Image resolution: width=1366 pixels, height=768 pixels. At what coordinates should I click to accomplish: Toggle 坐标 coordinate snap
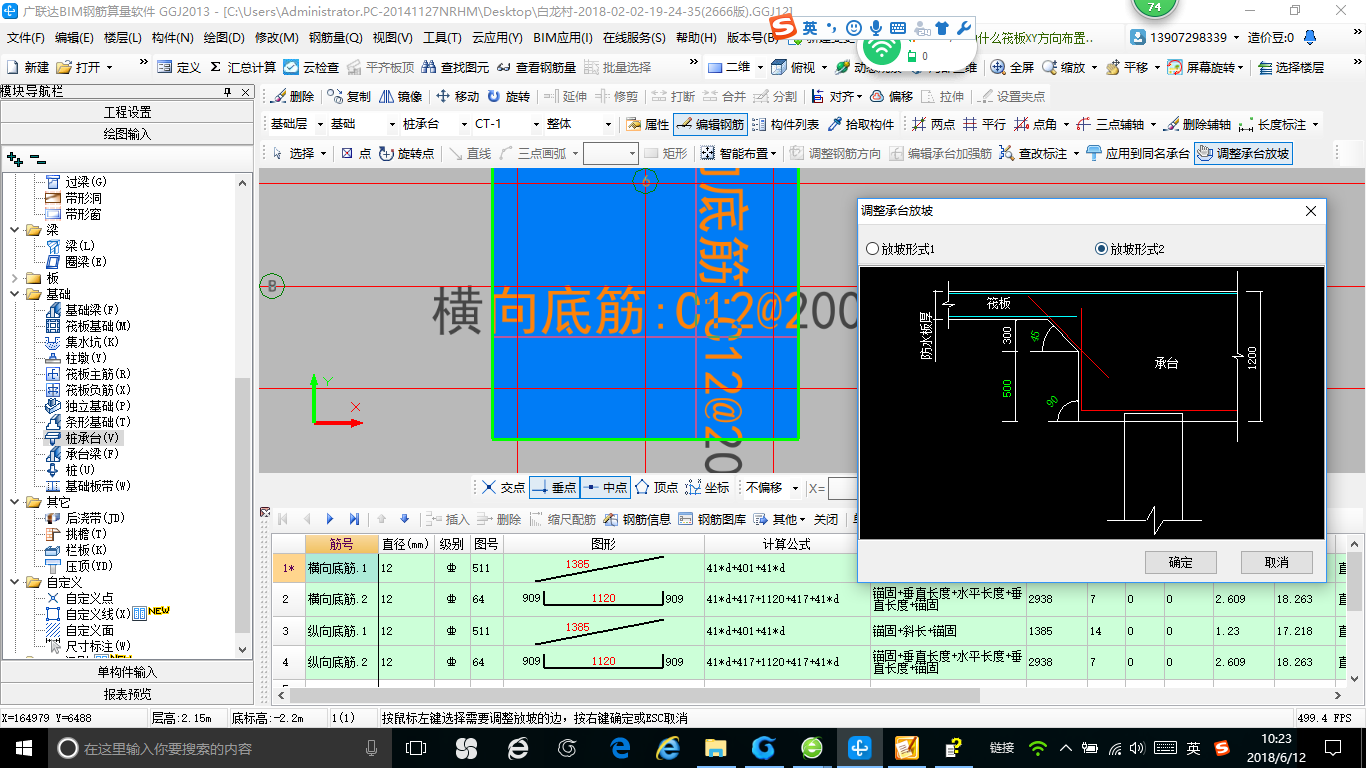pyautogui.click(x=707, y=488)
